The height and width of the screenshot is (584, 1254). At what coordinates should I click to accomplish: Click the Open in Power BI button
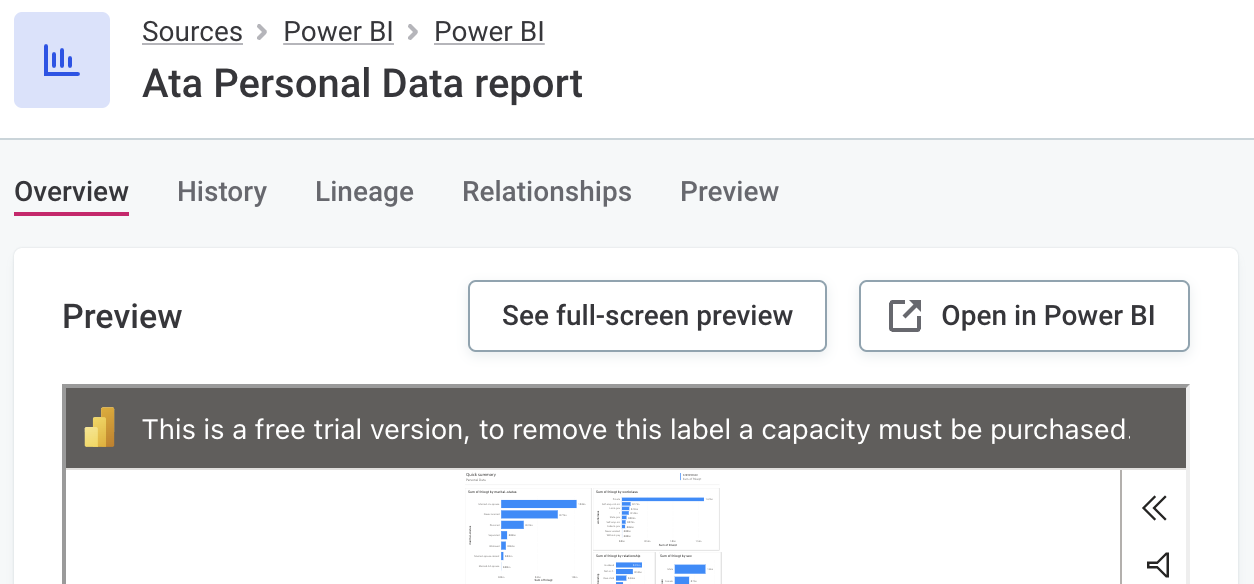tap(1024, 316)
